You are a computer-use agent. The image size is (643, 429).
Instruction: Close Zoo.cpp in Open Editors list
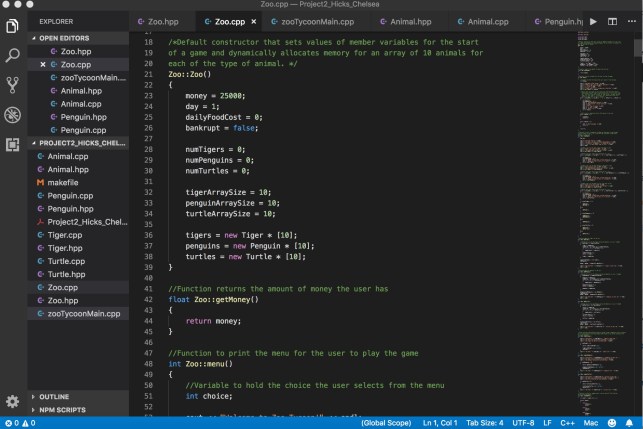click(42, 63)
